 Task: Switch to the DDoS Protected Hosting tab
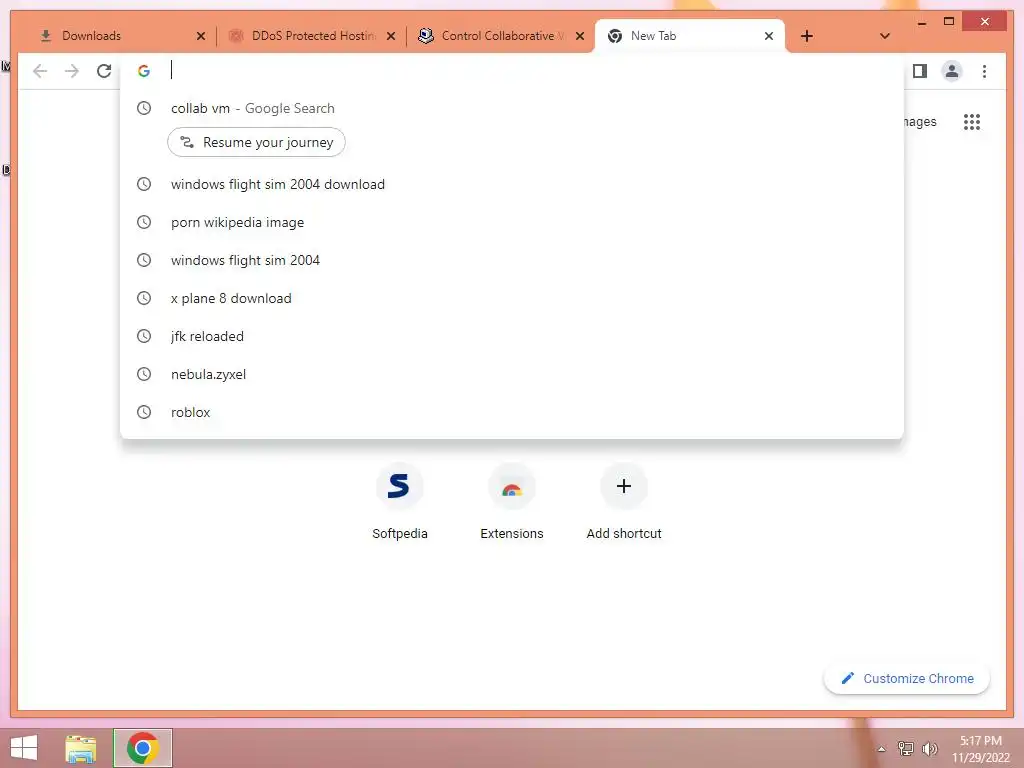[312, 36]
